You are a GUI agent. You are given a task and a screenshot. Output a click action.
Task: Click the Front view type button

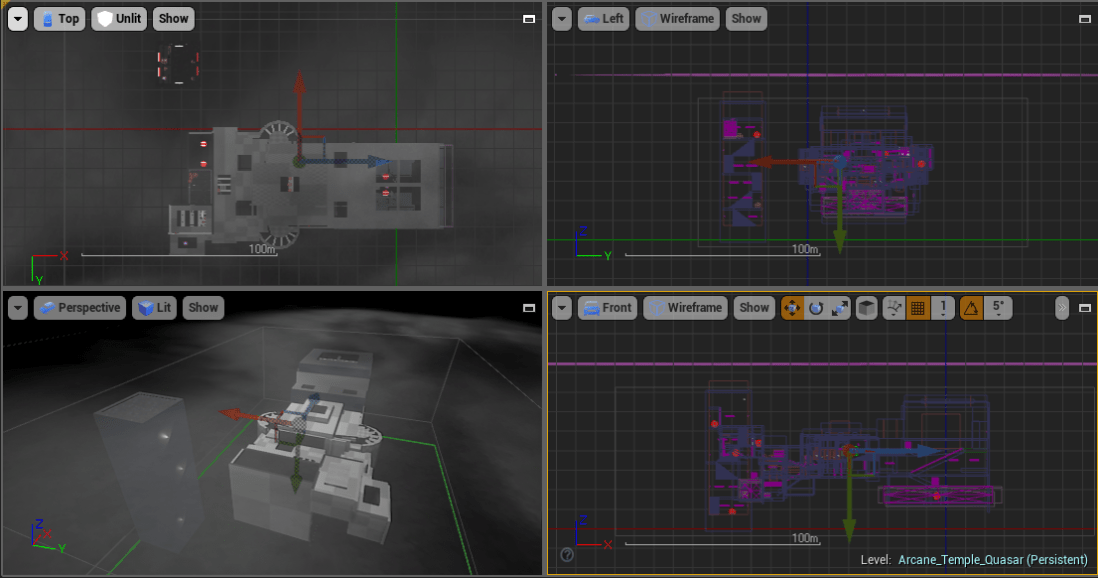(607, 308)
